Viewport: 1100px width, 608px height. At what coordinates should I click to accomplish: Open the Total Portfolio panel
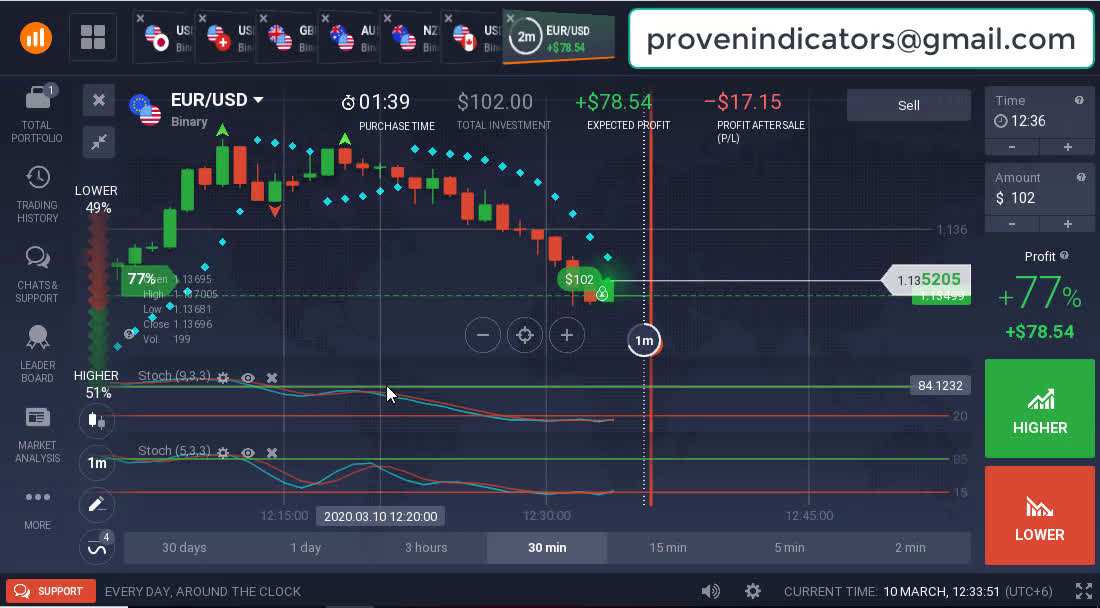pos(37,112)
